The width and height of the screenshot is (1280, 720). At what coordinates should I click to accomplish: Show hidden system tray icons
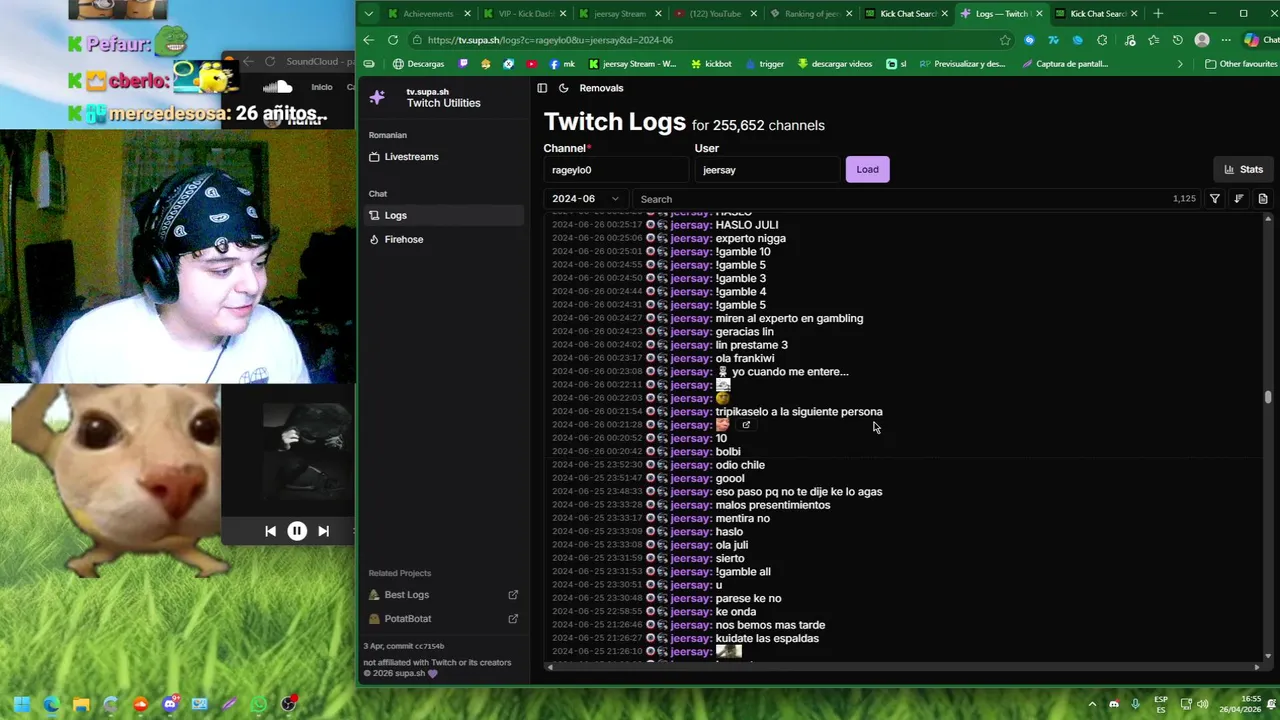tap(1092, 704)
